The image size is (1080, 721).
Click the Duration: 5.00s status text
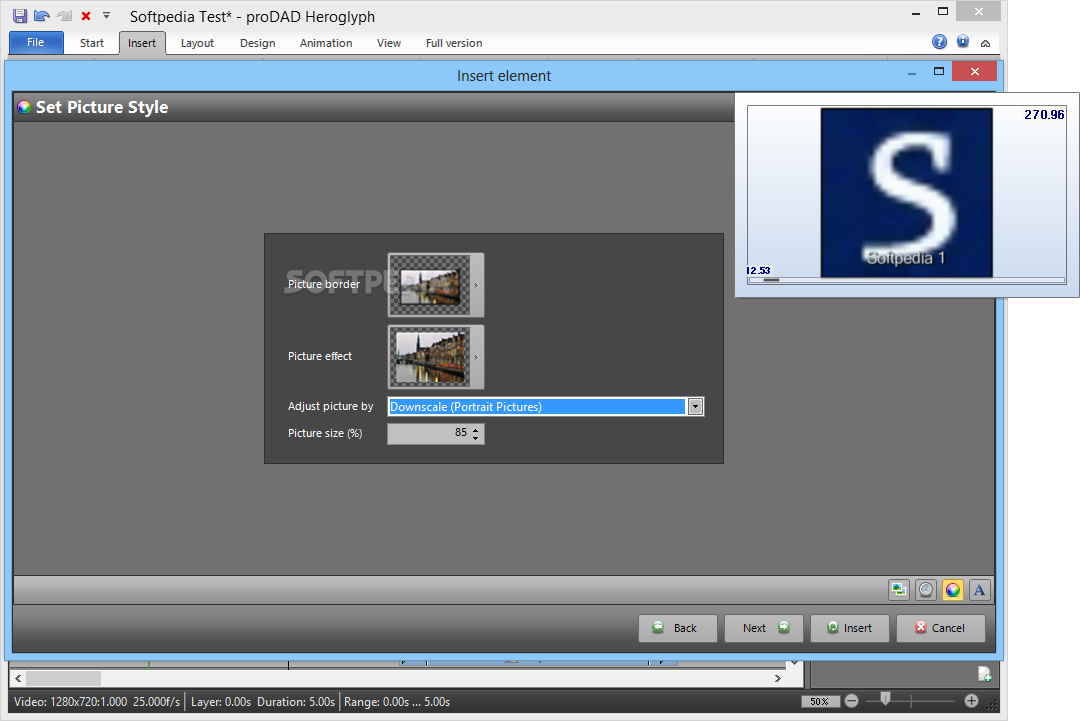[296, 702]
